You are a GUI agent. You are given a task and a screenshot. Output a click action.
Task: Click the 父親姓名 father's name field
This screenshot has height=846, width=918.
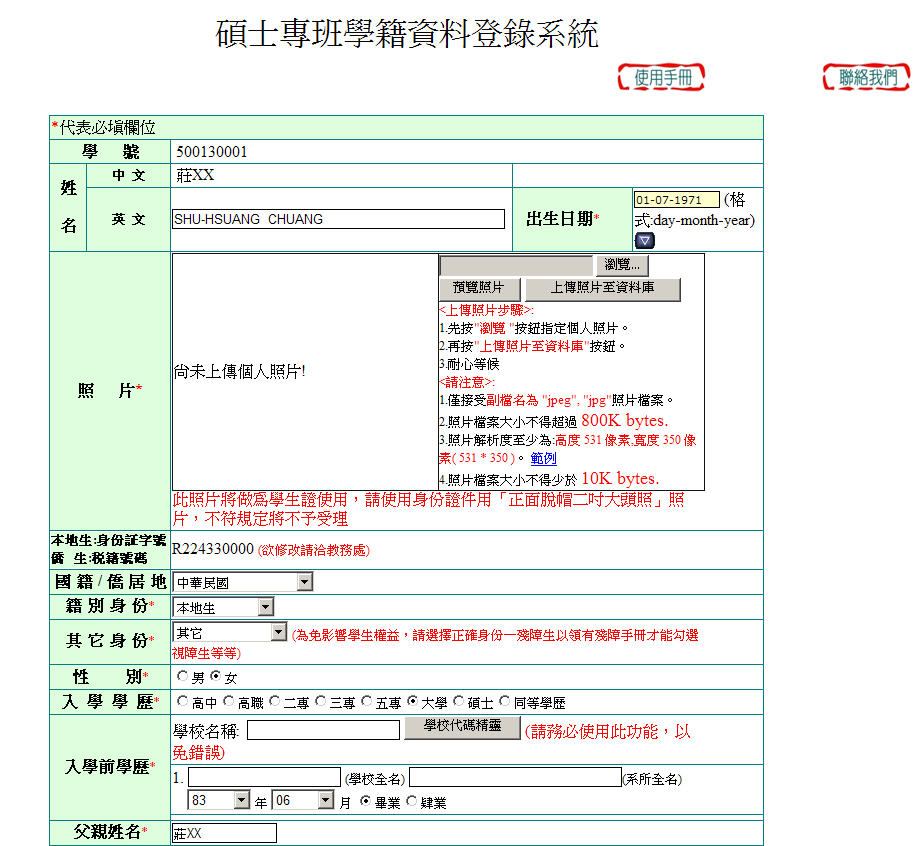(224, 833)
